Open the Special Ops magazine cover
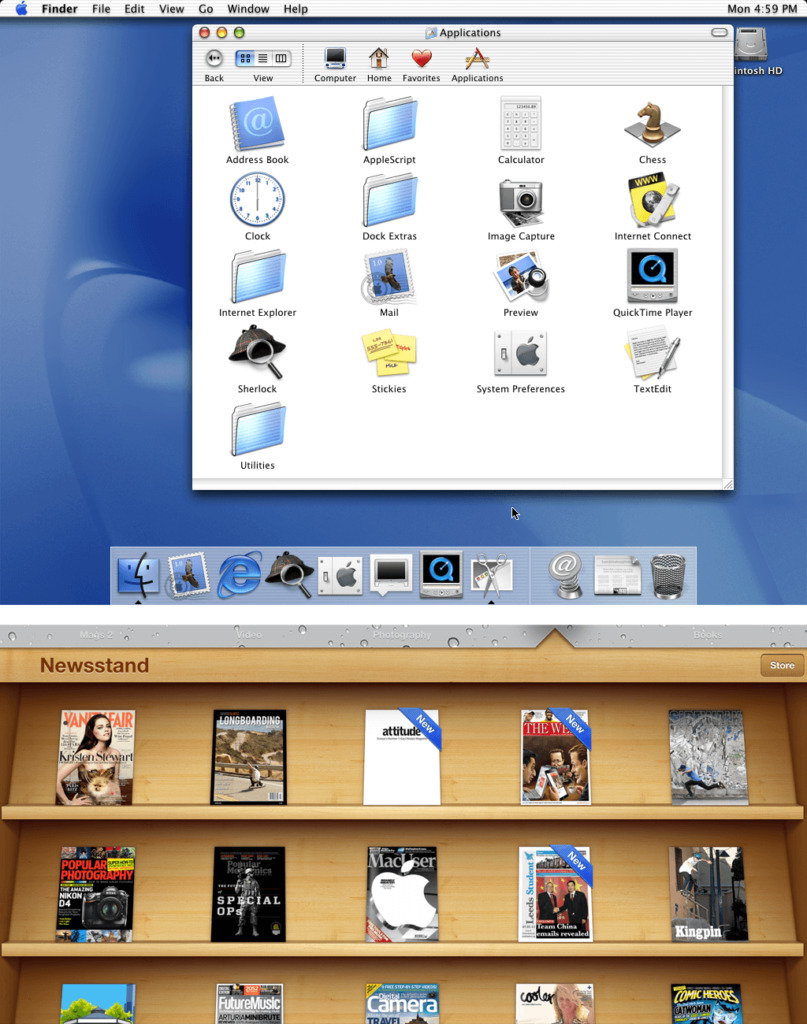The height and width of the screenshot is (1024, 807). [x=249, y=894]
